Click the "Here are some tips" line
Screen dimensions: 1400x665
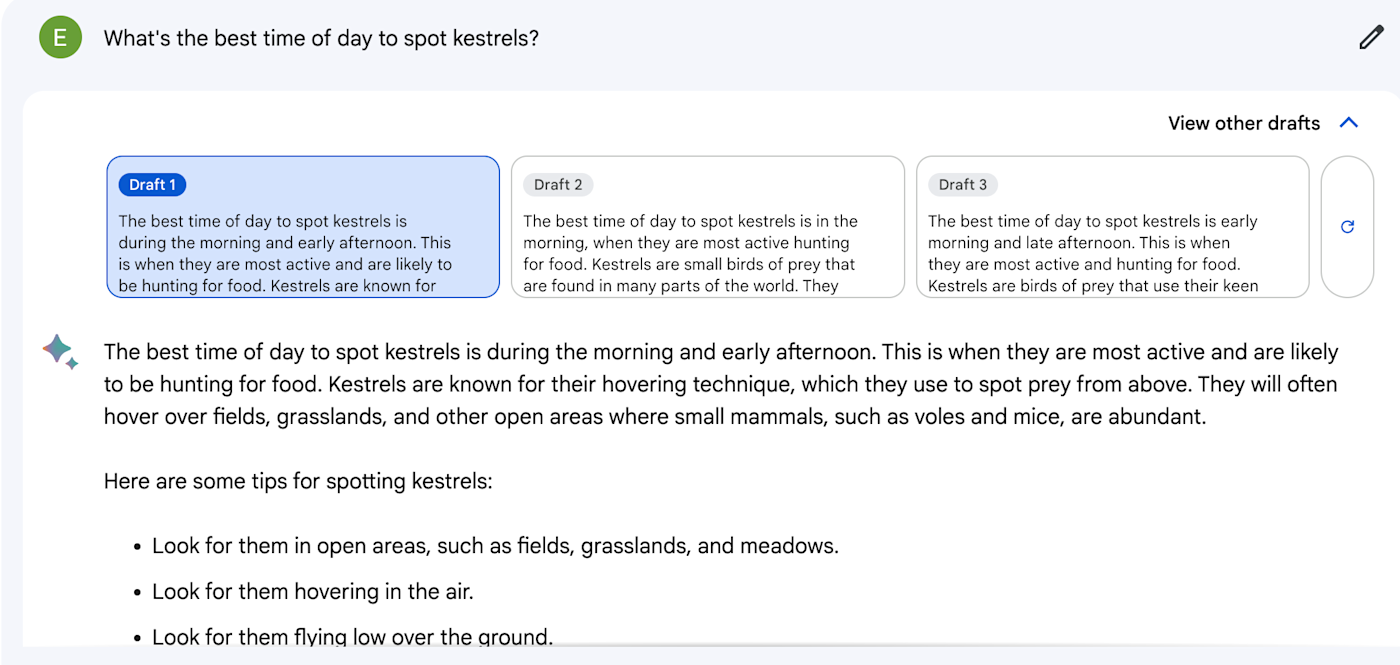[x=298, y=481]
